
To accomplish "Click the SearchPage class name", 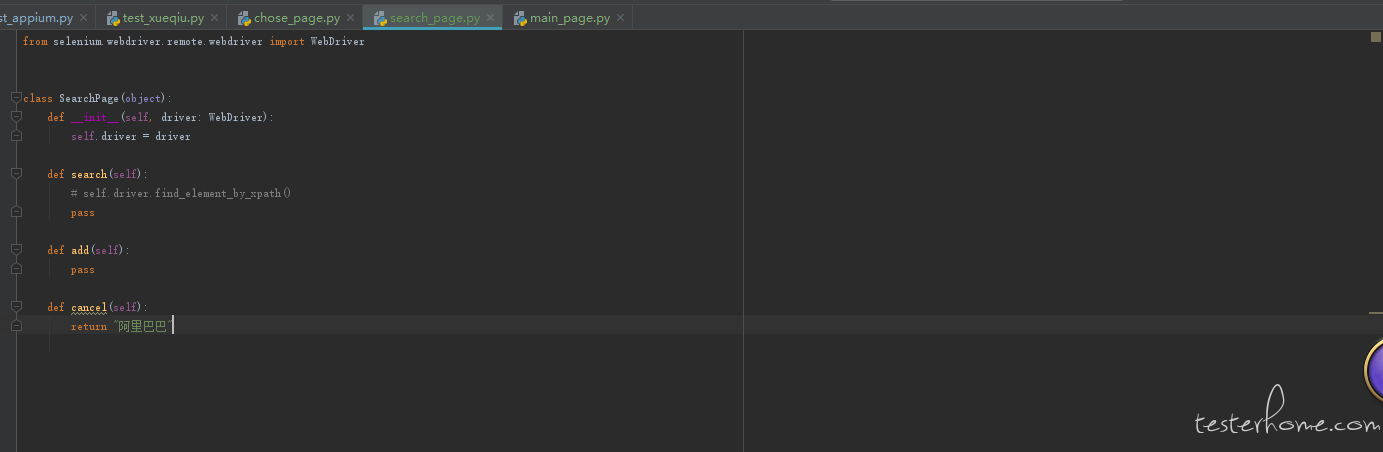I will tap(88, 98).
